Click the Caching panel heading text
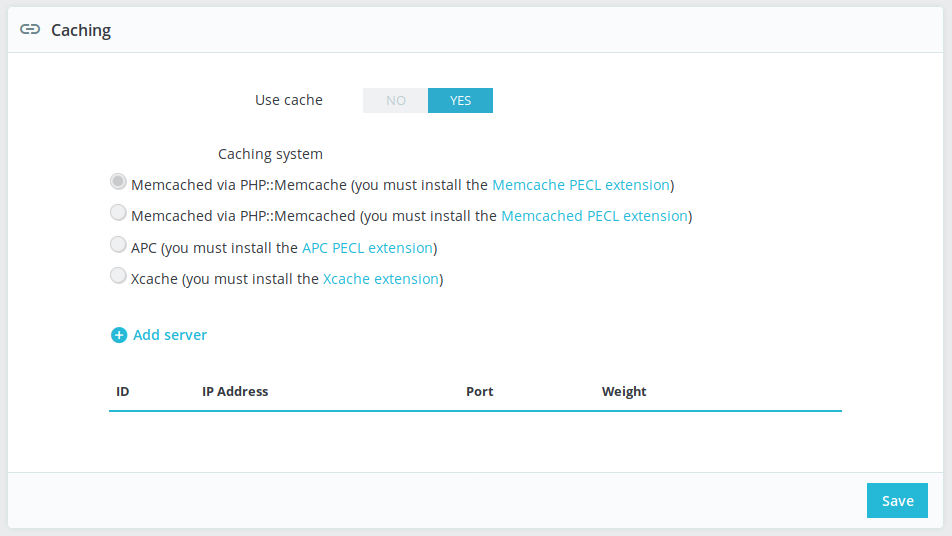Viewport: 952px width, 536px height. tap(81, 30)
